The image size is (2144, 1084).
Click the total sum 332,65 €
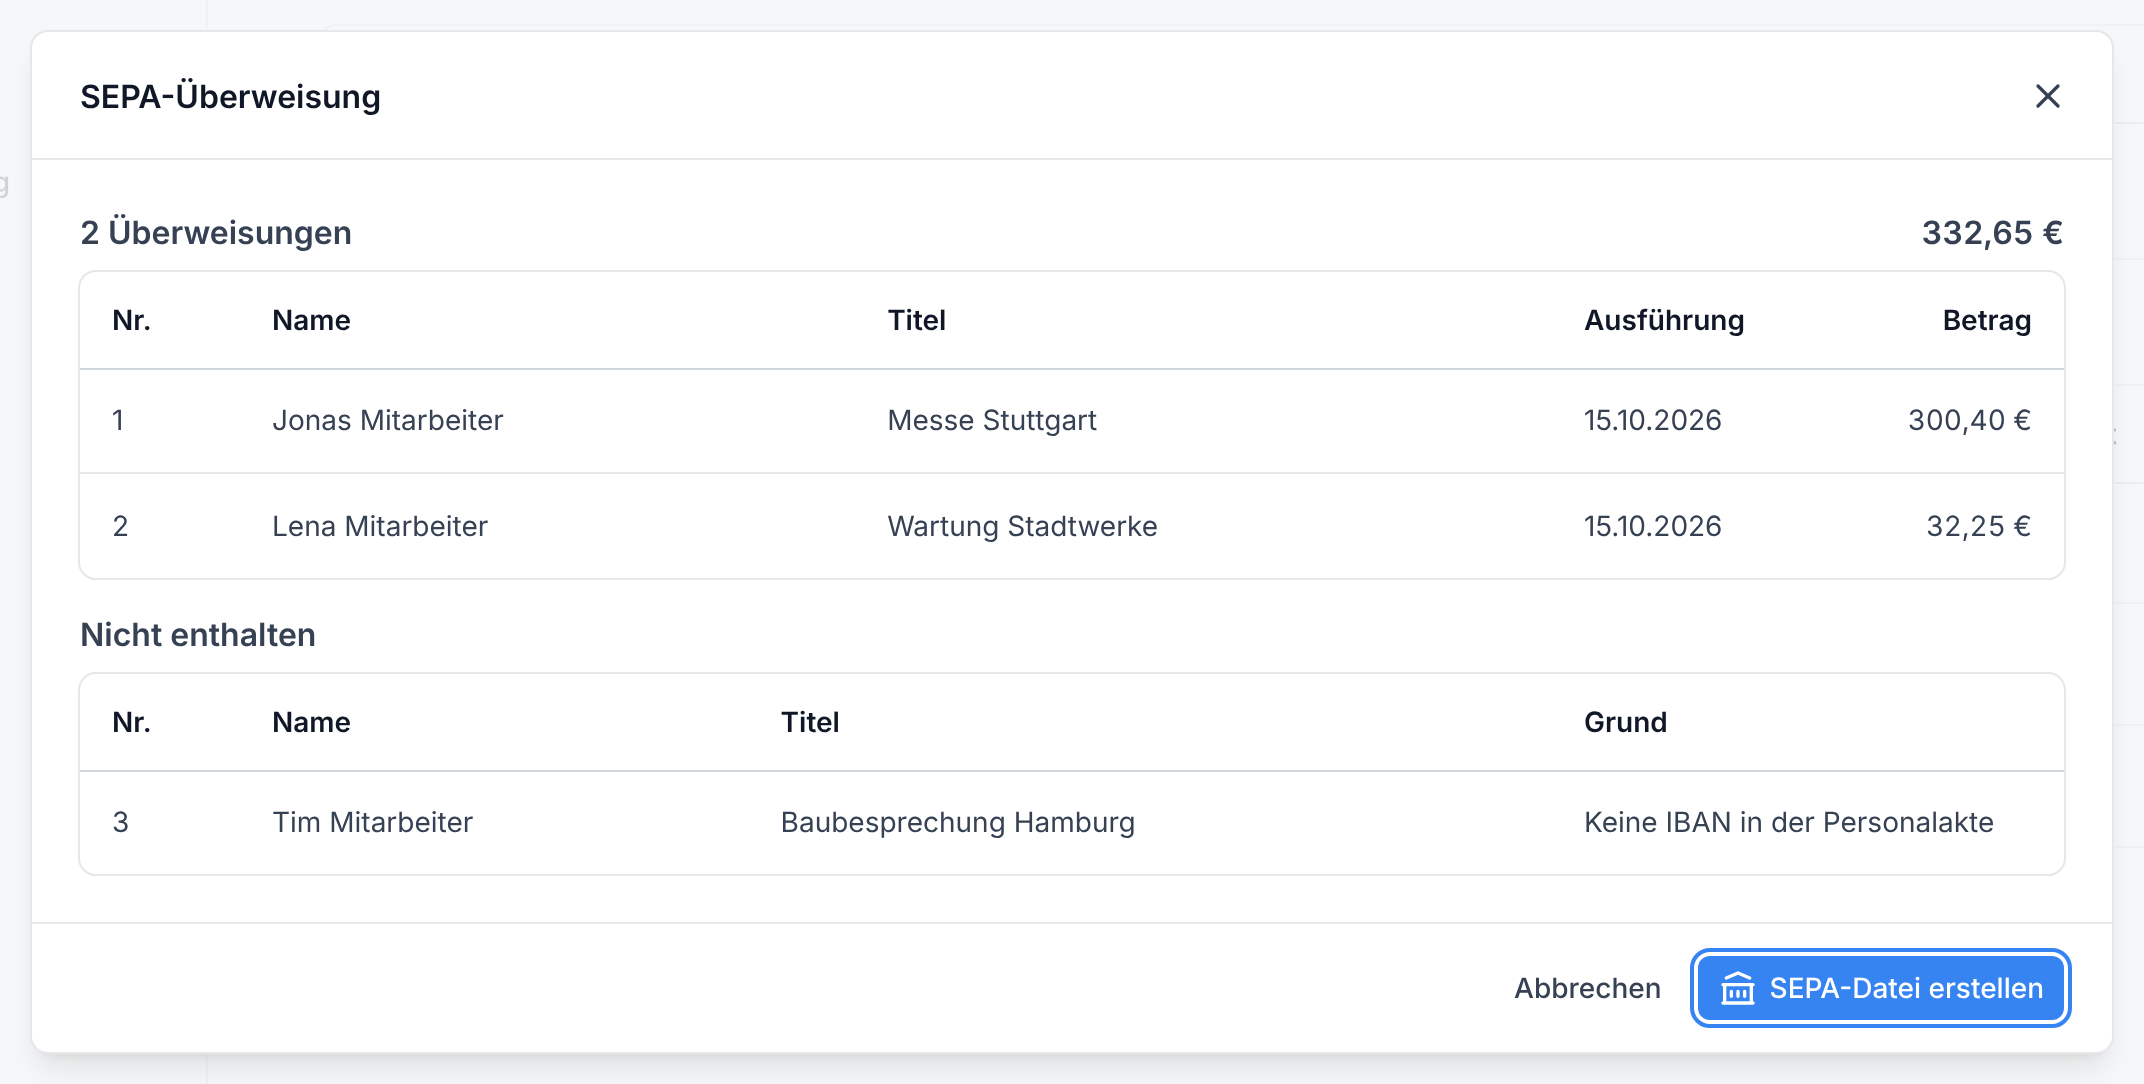click(x=1992, y=232)
